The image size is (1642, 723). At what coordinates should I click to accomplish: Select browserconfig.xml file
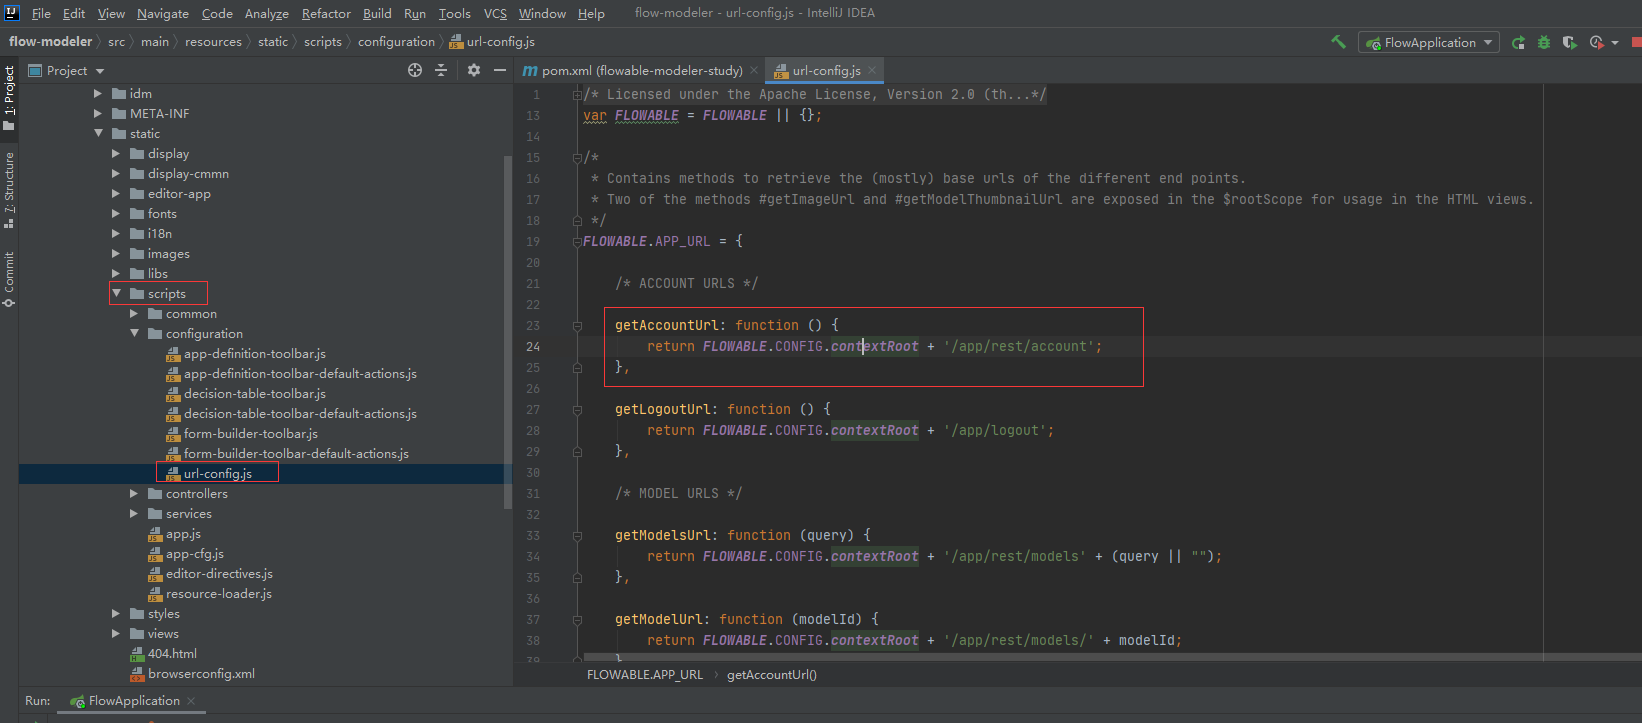click(x=201, y=673)
